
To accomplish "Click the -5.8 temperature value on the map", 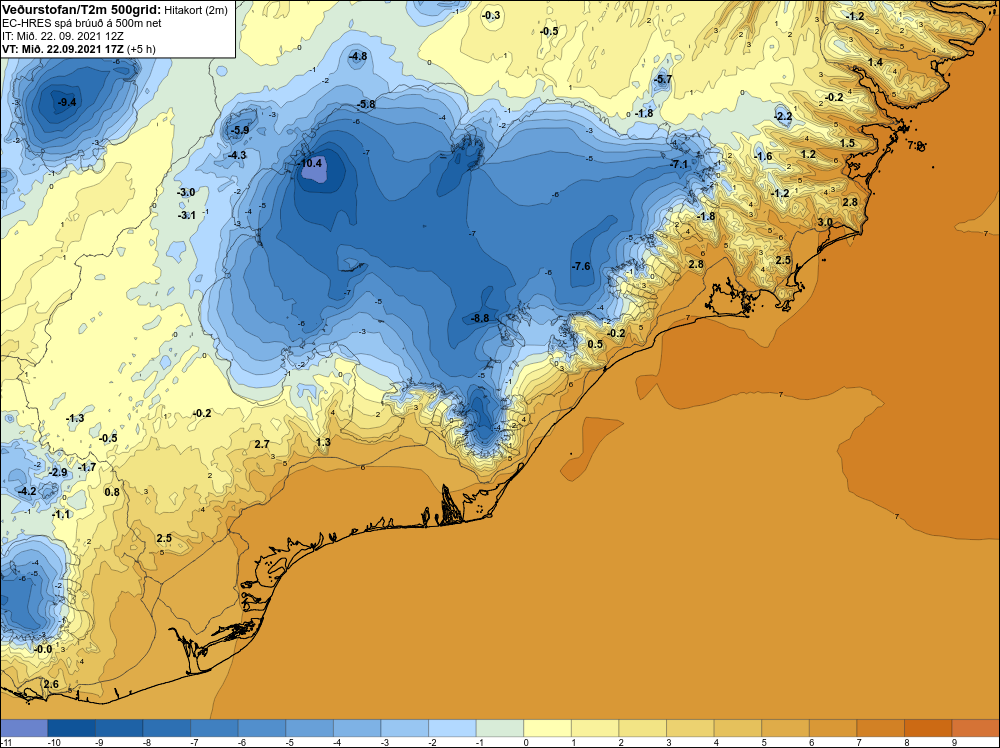I will coord(366,104).
